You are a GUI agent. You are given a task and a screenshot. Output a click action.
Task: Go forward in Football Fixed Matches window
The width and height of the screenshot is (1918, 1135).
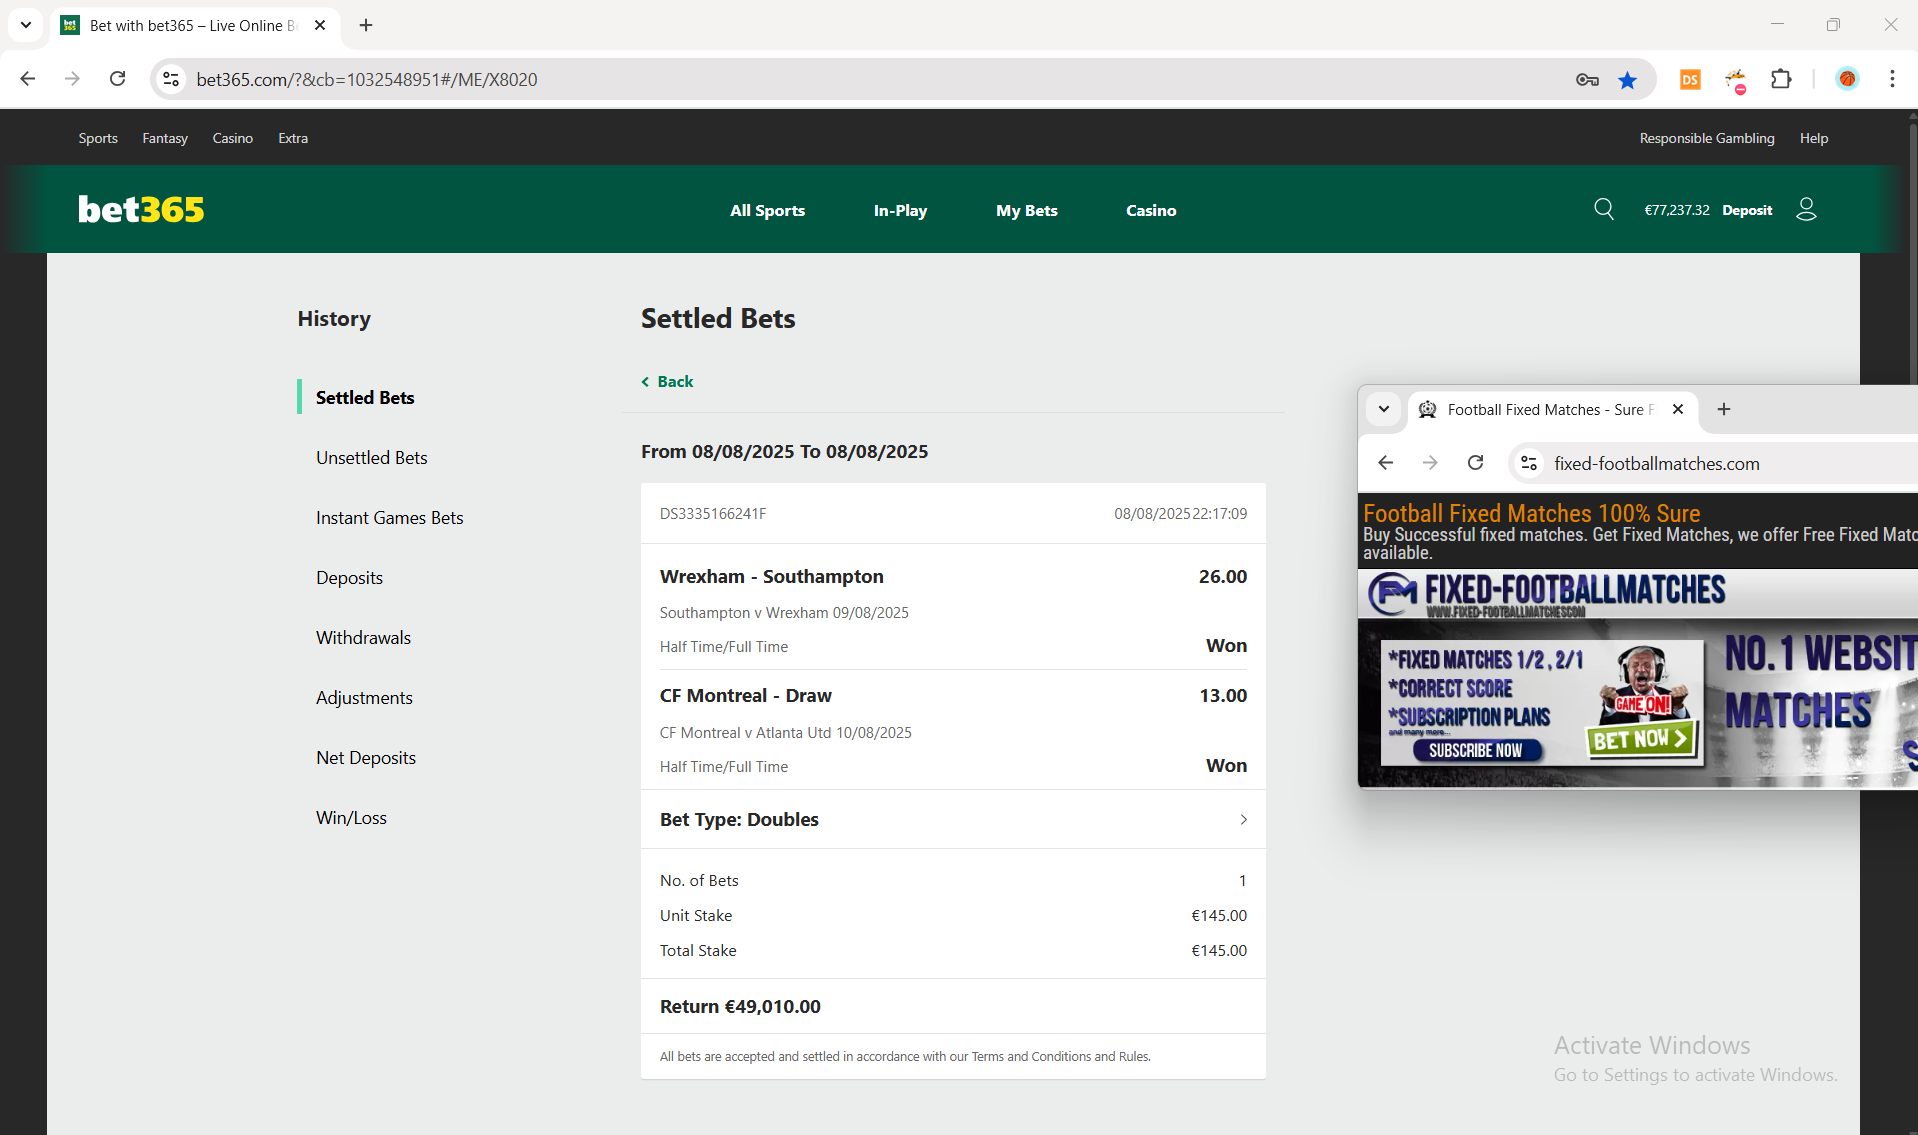[x=1430, y=463]
